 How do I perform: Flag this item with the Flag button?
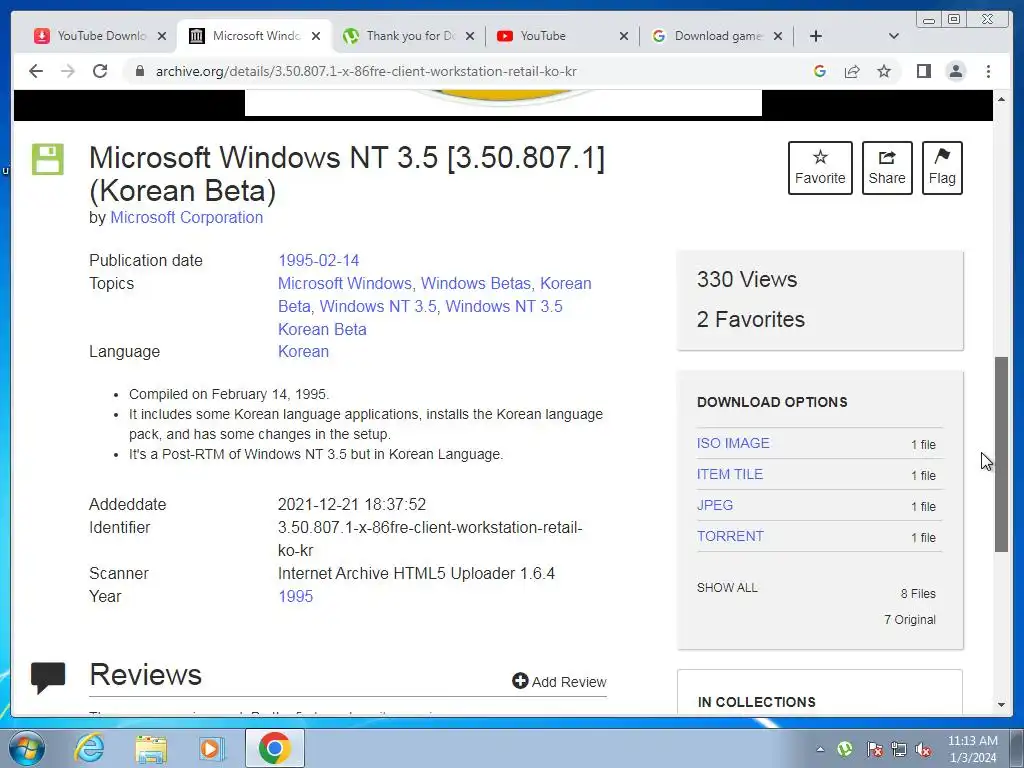pos(942,168)
